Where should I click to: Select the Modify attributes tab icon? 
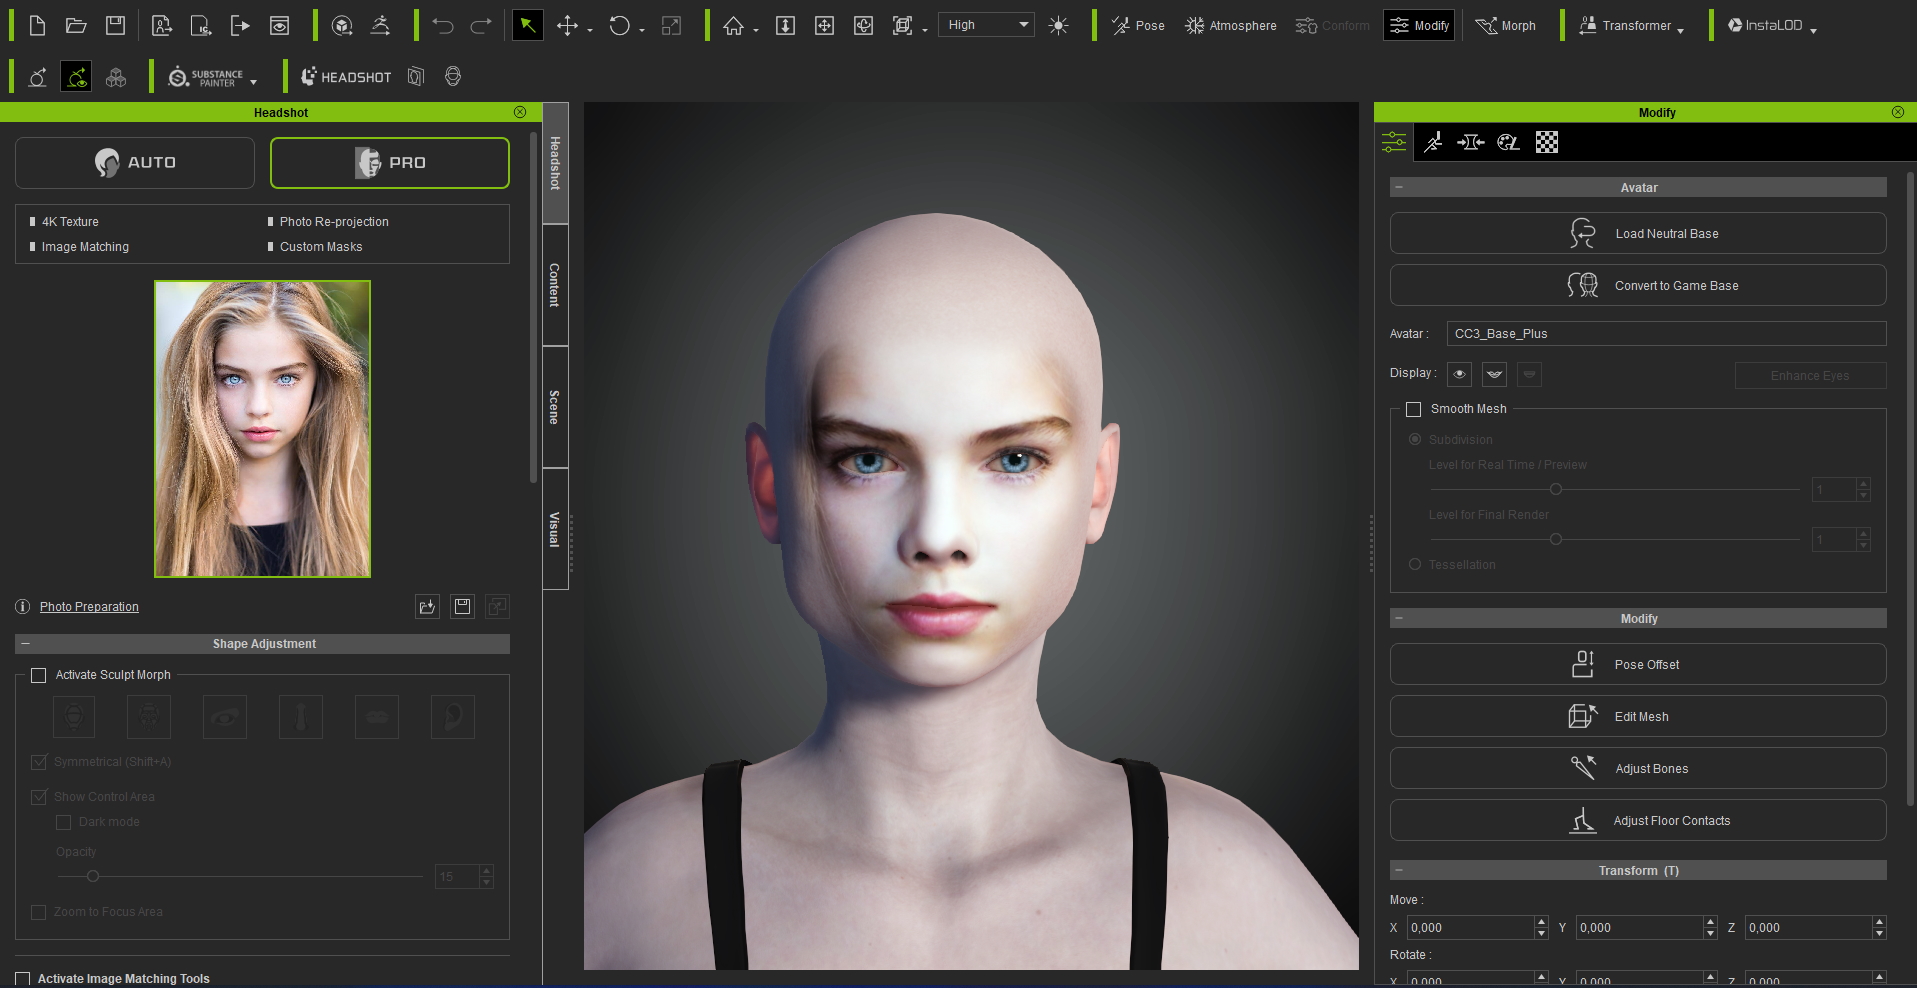click(x=1394, y=142)
